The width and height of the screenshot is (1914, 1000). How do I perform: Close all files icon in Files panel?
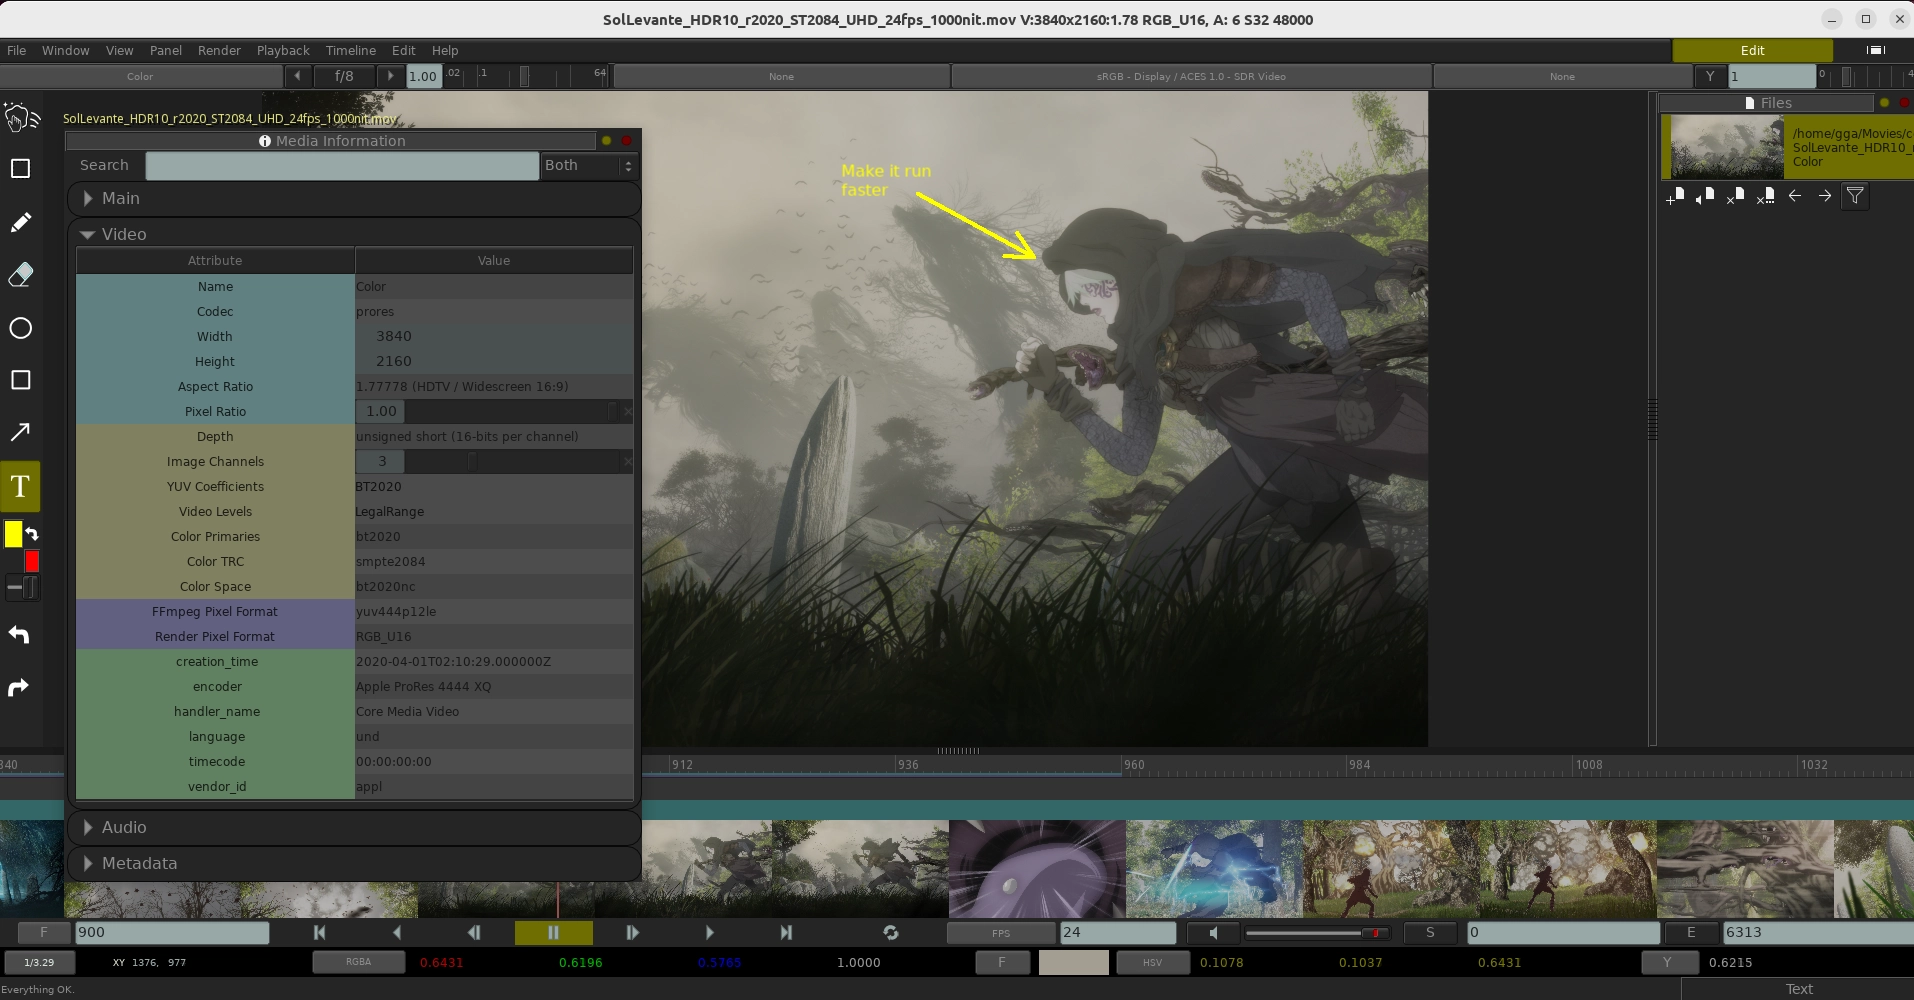(1765, 196)
